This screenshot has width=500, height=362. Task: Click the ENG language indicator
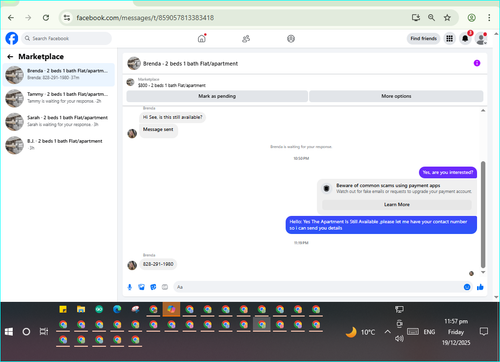[x=429, y=332]
